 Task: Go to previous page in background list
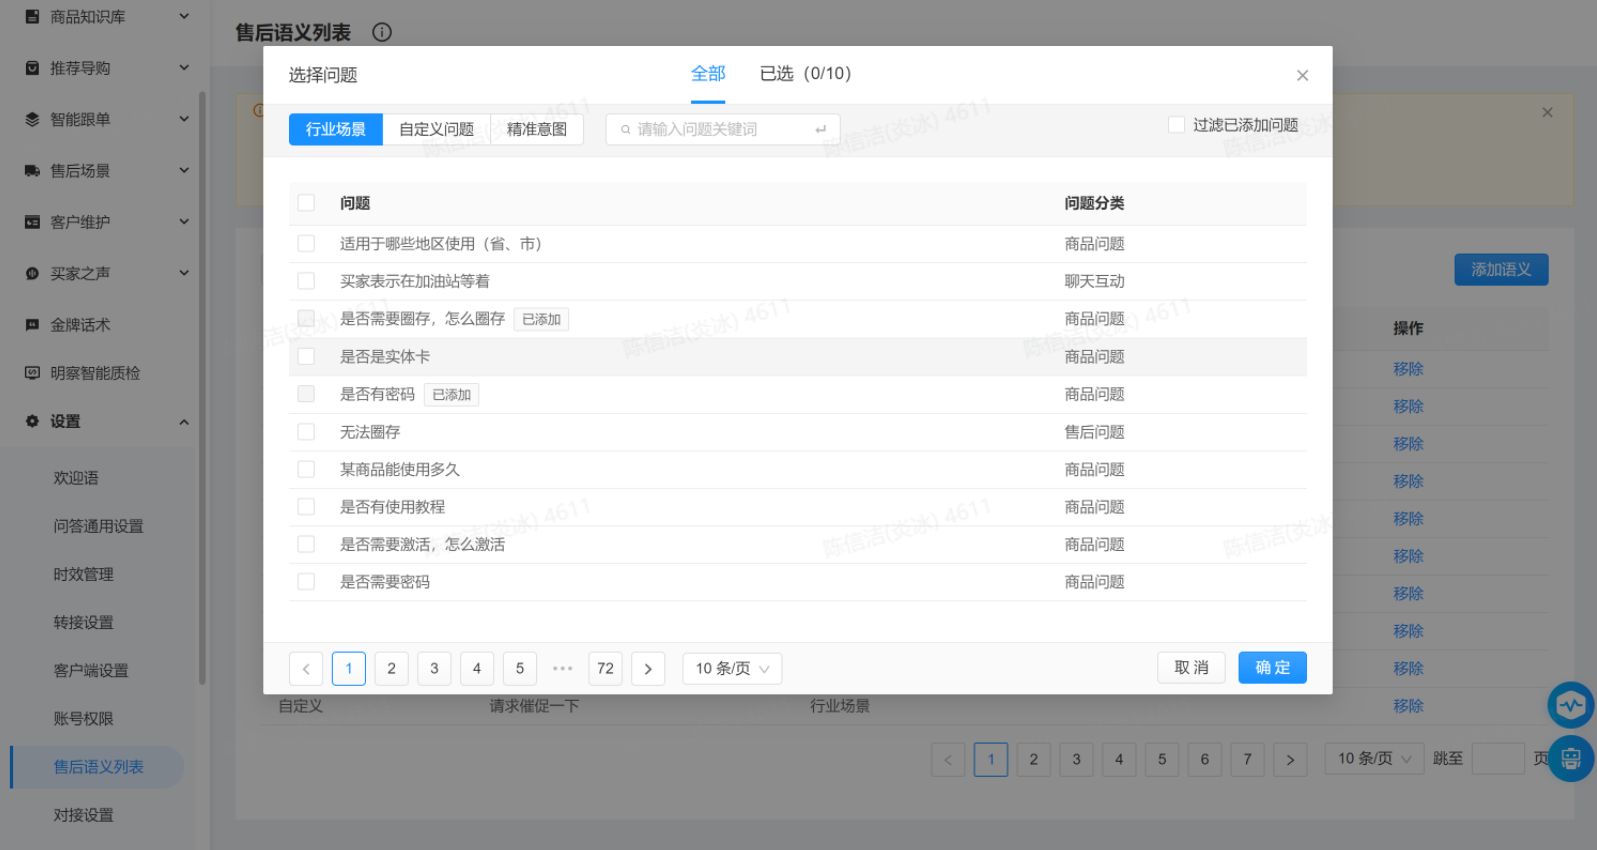pyautogui.click(x=948, y=759)
